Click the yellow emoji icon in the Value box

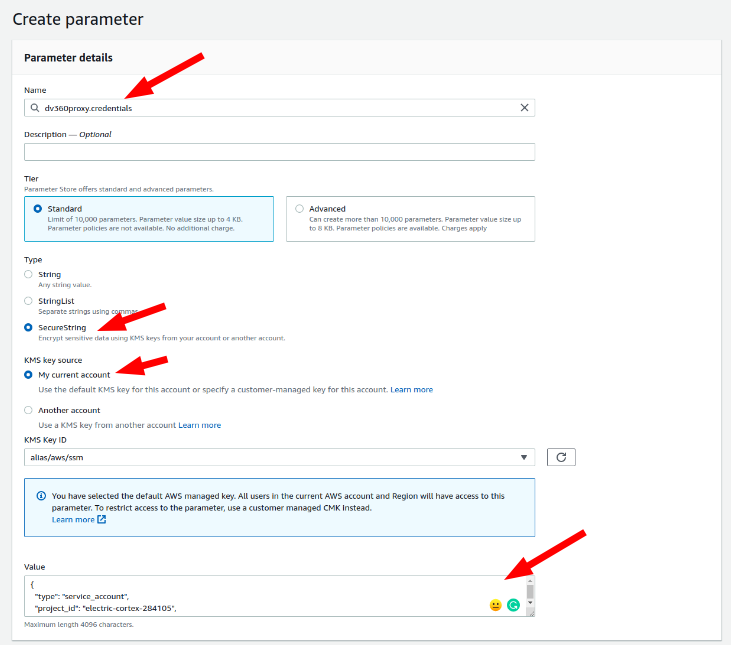(x=496, y=605)
